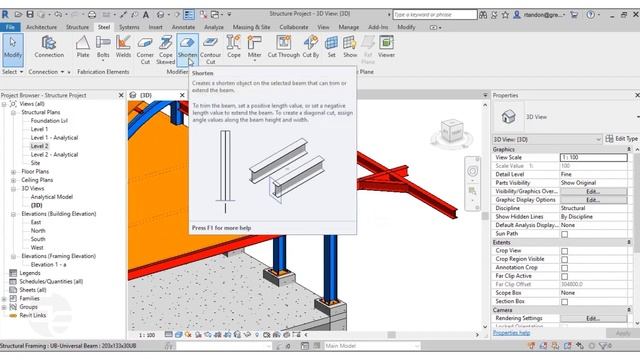Click the ViewCube in 3D view
Viewport: 640px width, 360px height.
pos(452,131)
